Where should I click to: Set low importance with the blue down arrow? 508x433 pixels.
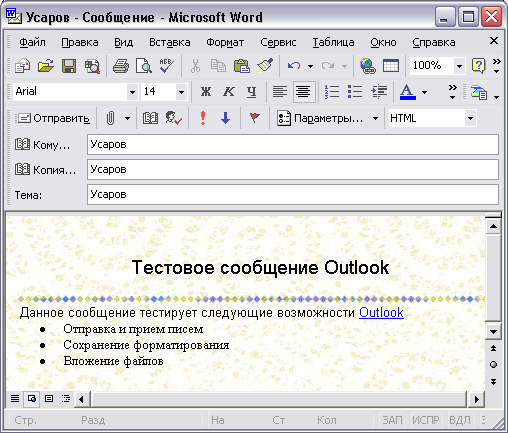[226, 118]
